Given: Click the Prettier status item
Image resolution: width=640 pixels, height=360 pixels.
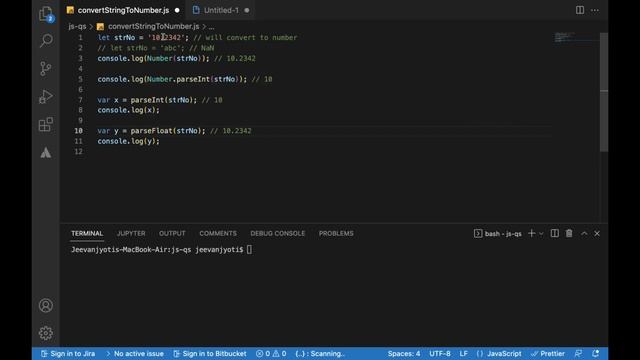Looking at the screenshot, I should [x=548, y=353].
